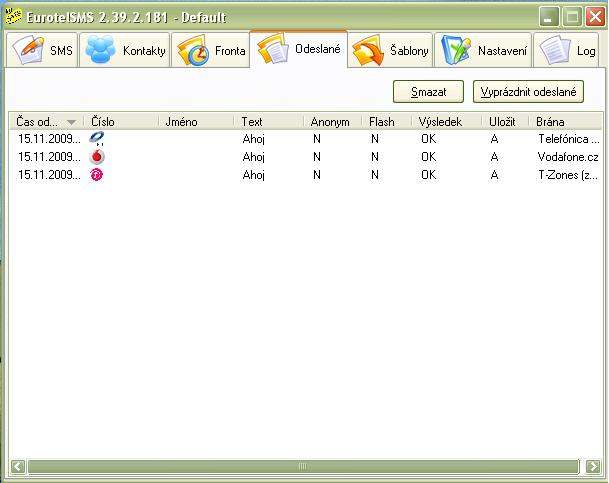Click the Fronta clock folder icon
The height and width of the screenshot is (483, 609).
click(192, 50)
